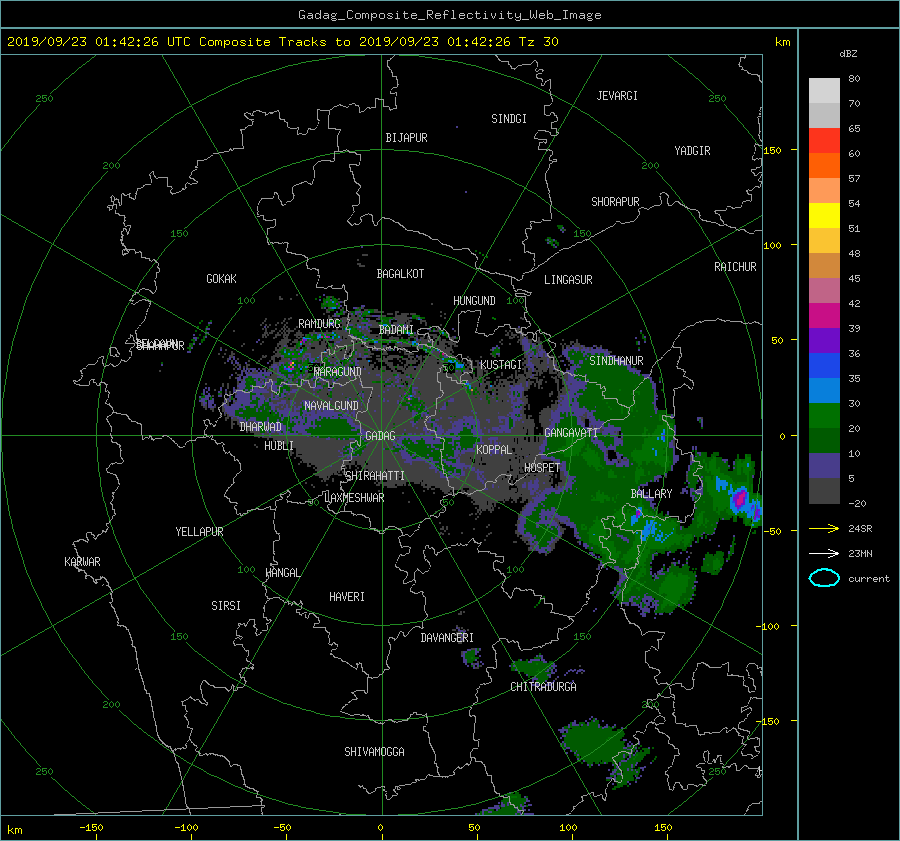Click the white 23MN arrow legend icon
The image size is (900, 841).
click(824, 553)
